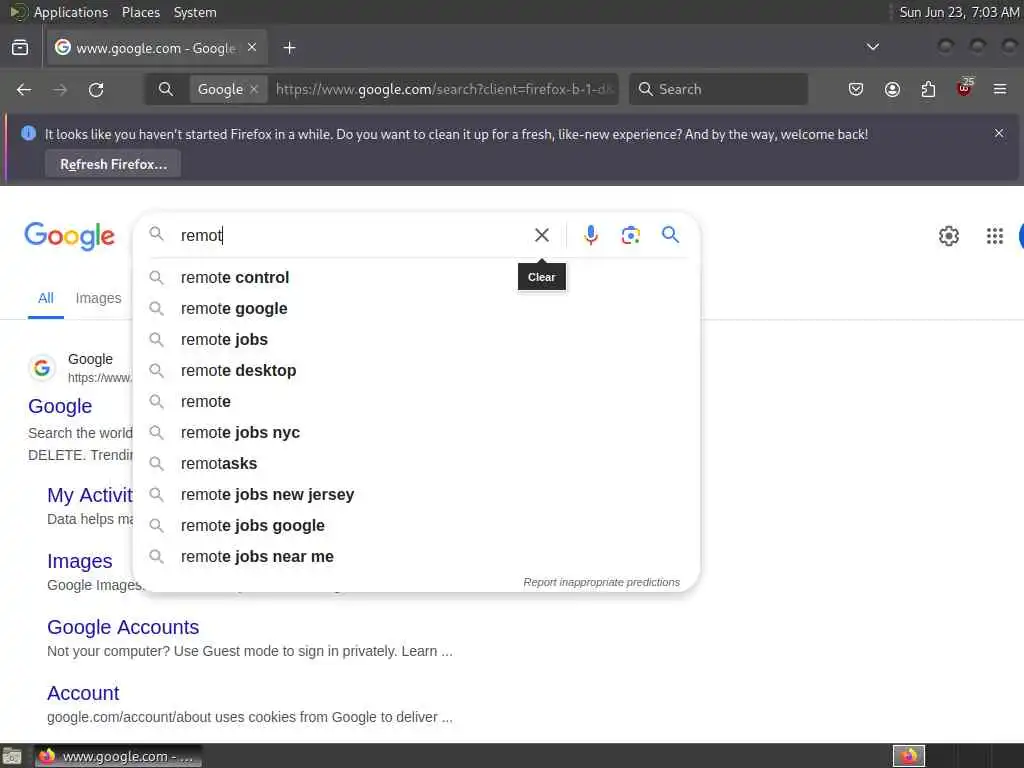This screenshot has height=768, width=1024.
Task: Open Search by image camera icon
Action: 630,235
